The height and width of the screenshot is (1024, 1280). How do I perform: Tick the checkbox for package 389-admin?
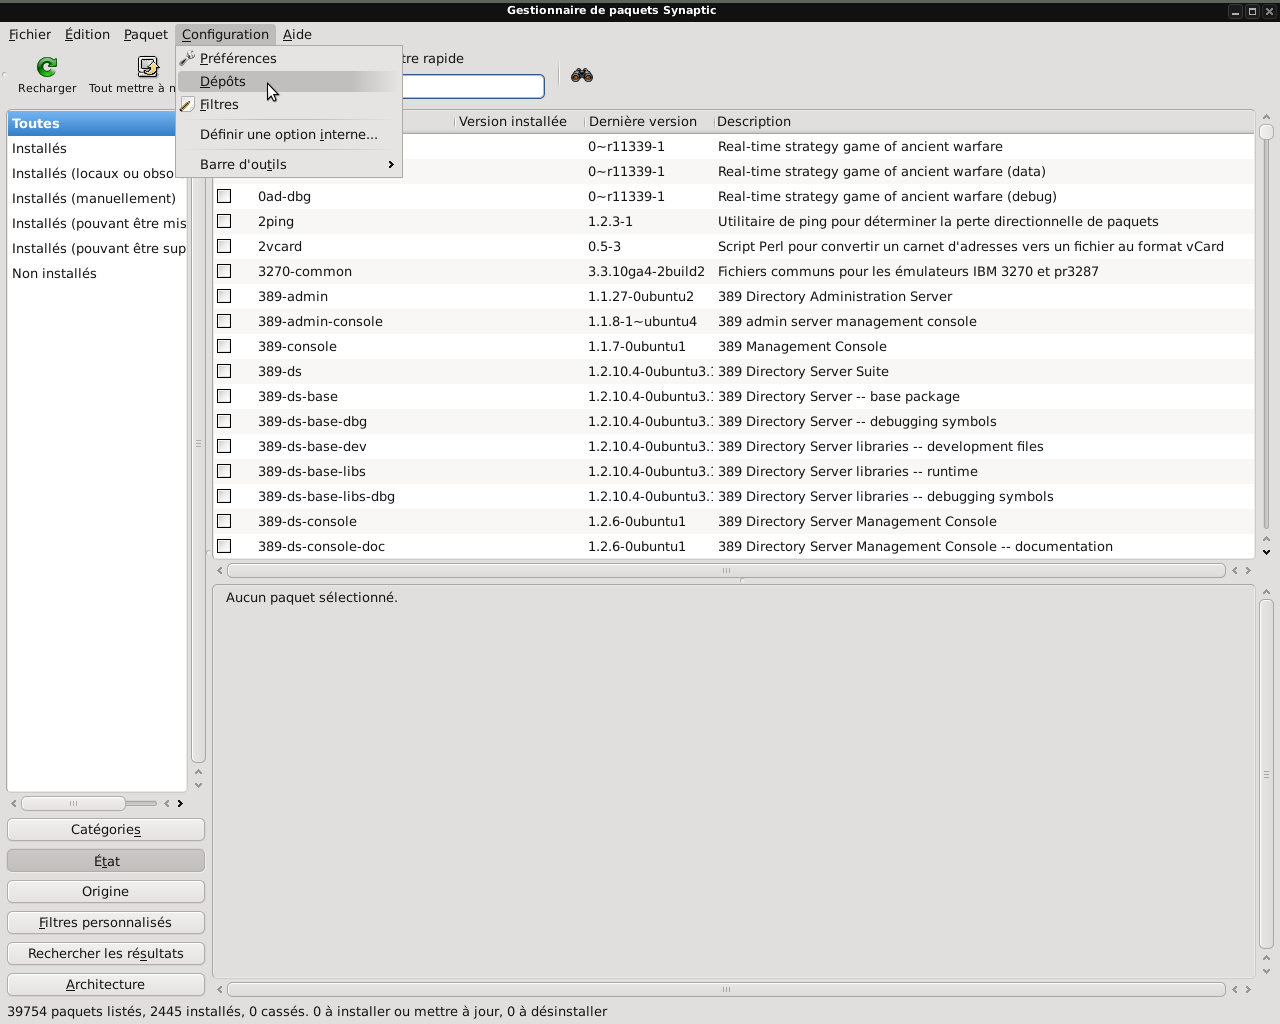pyautogui.click(x=224, y=296)
